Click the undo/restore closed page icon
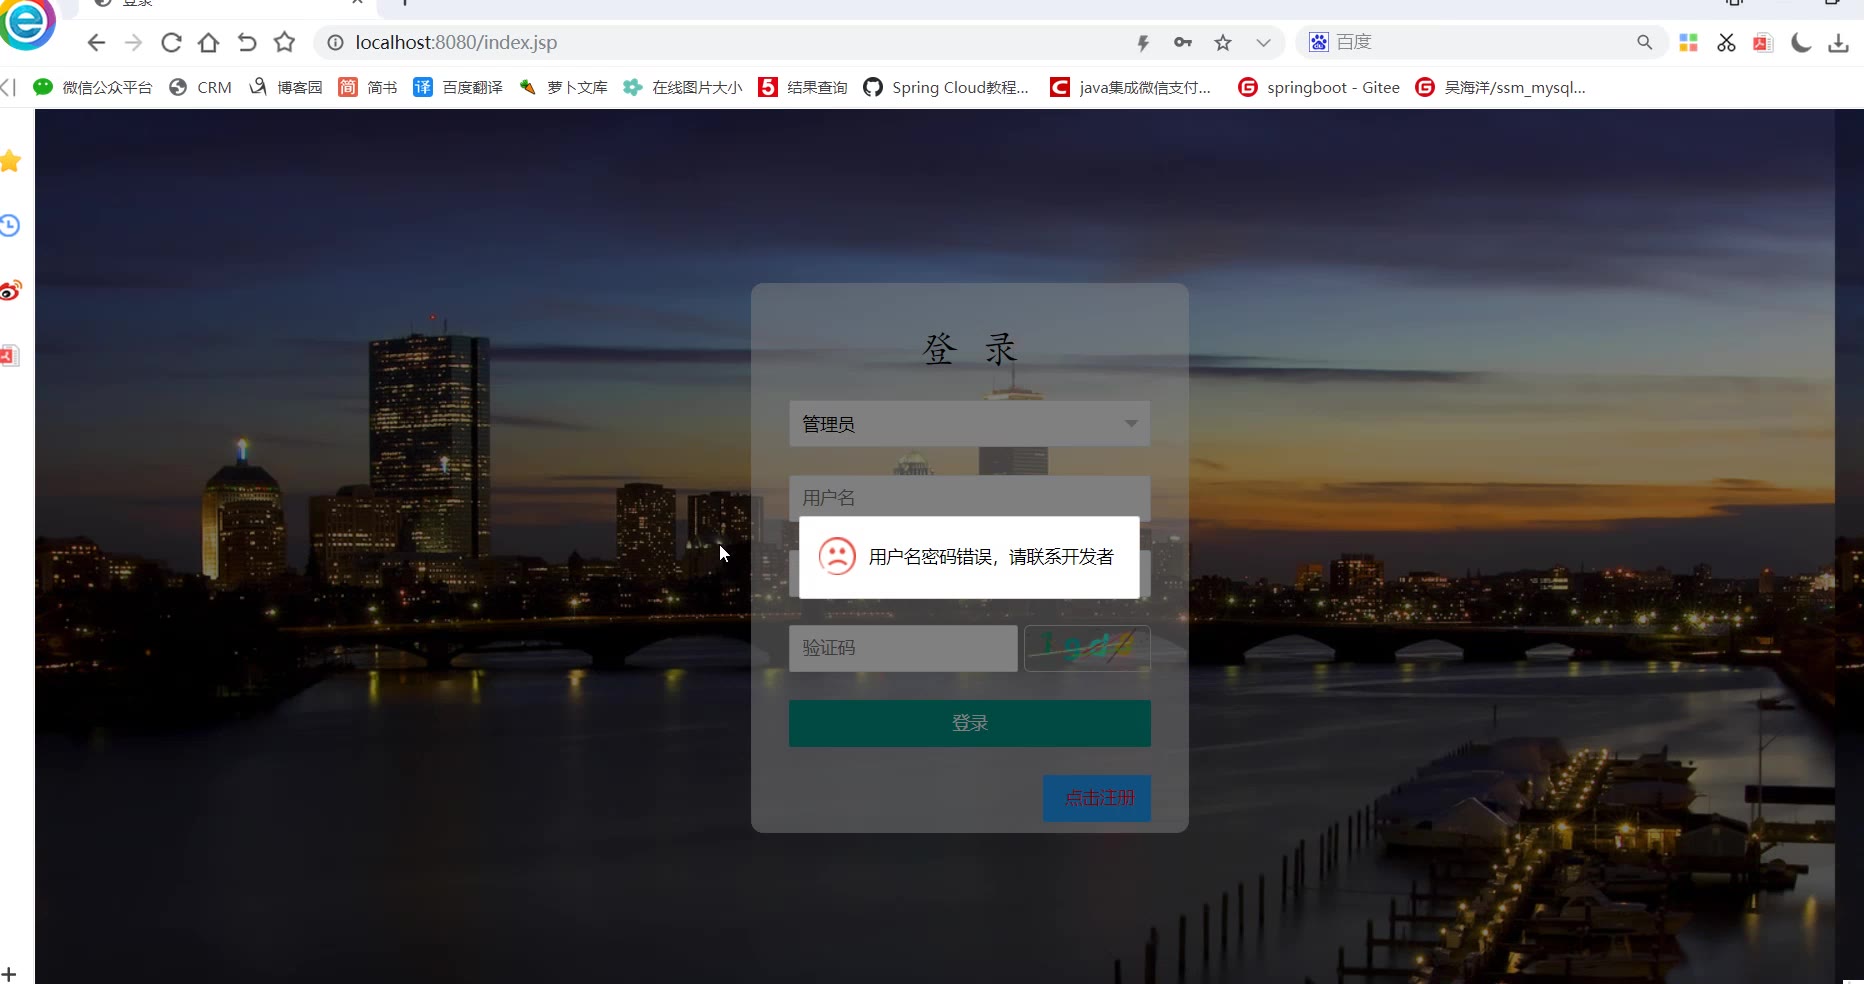 (247, 42)
